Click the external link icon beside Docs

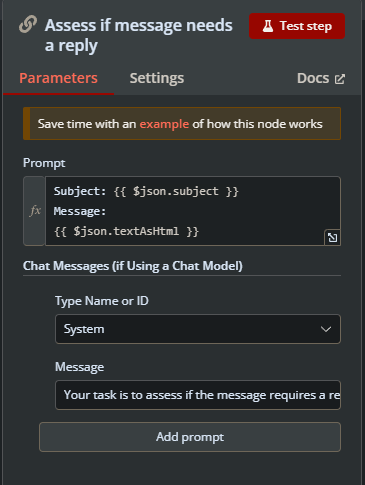point(340,79)
